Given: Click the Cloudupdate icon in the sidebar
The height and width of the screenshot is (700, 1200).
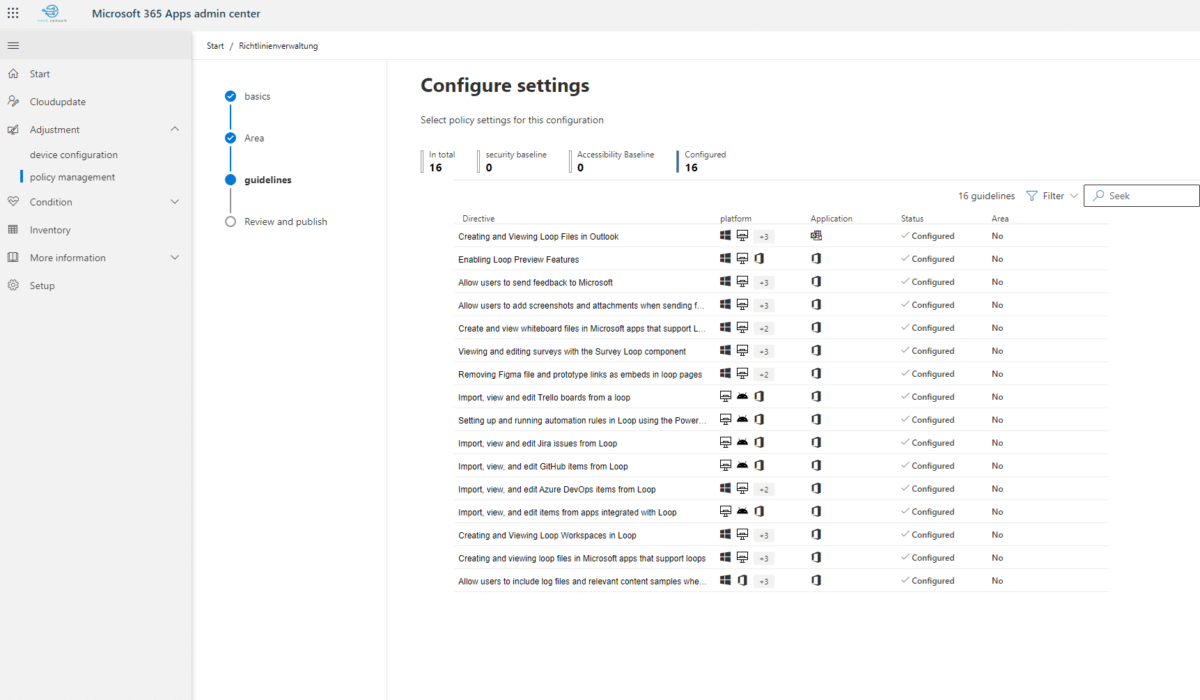Looking at the screenshot, I should [14, 101].
